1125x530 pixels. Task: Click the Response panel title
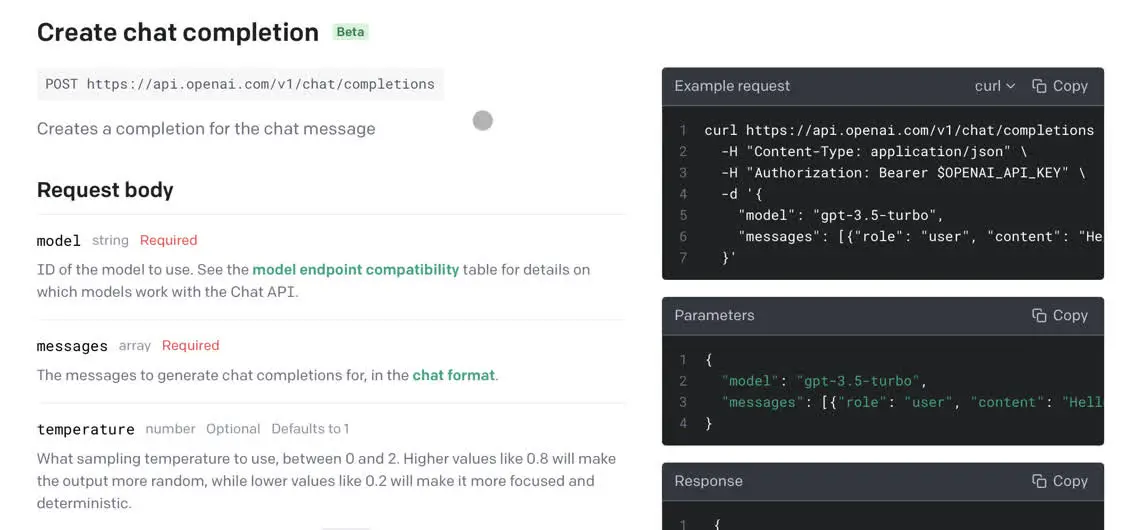pos(708,481)
